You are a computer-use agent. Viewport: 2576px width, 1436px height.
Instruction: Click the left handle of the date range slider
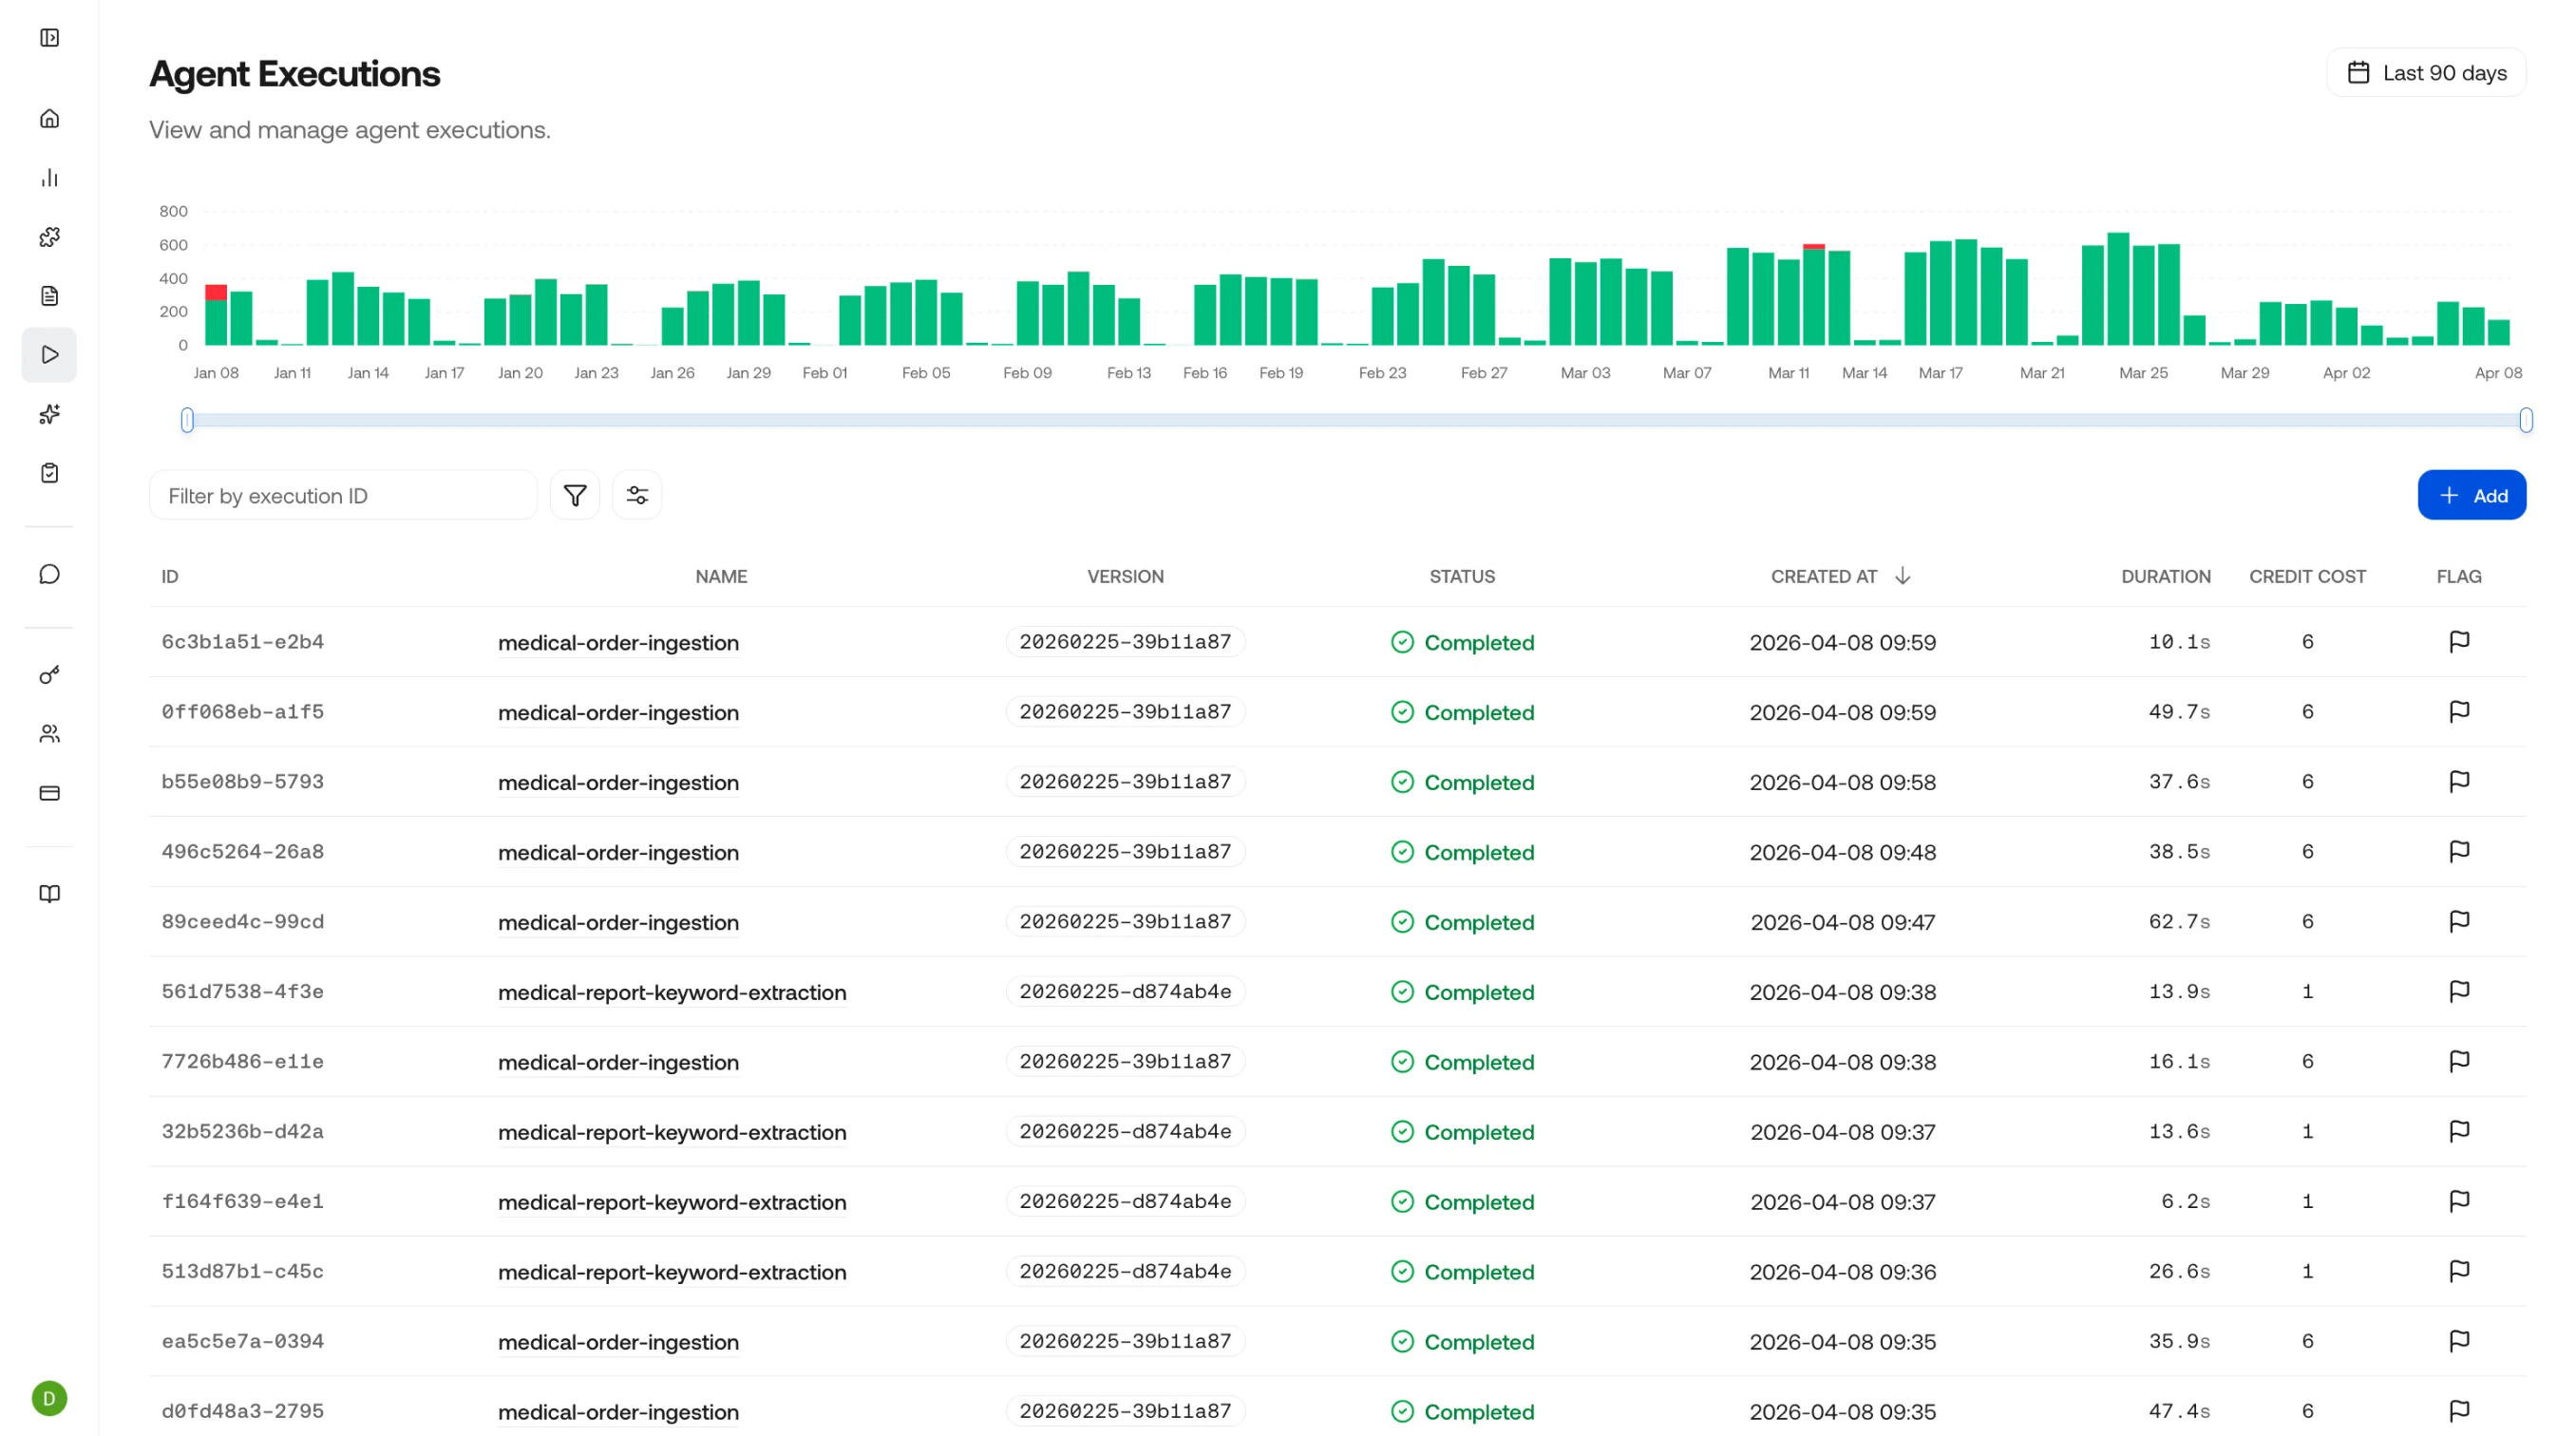coord(187,420)
